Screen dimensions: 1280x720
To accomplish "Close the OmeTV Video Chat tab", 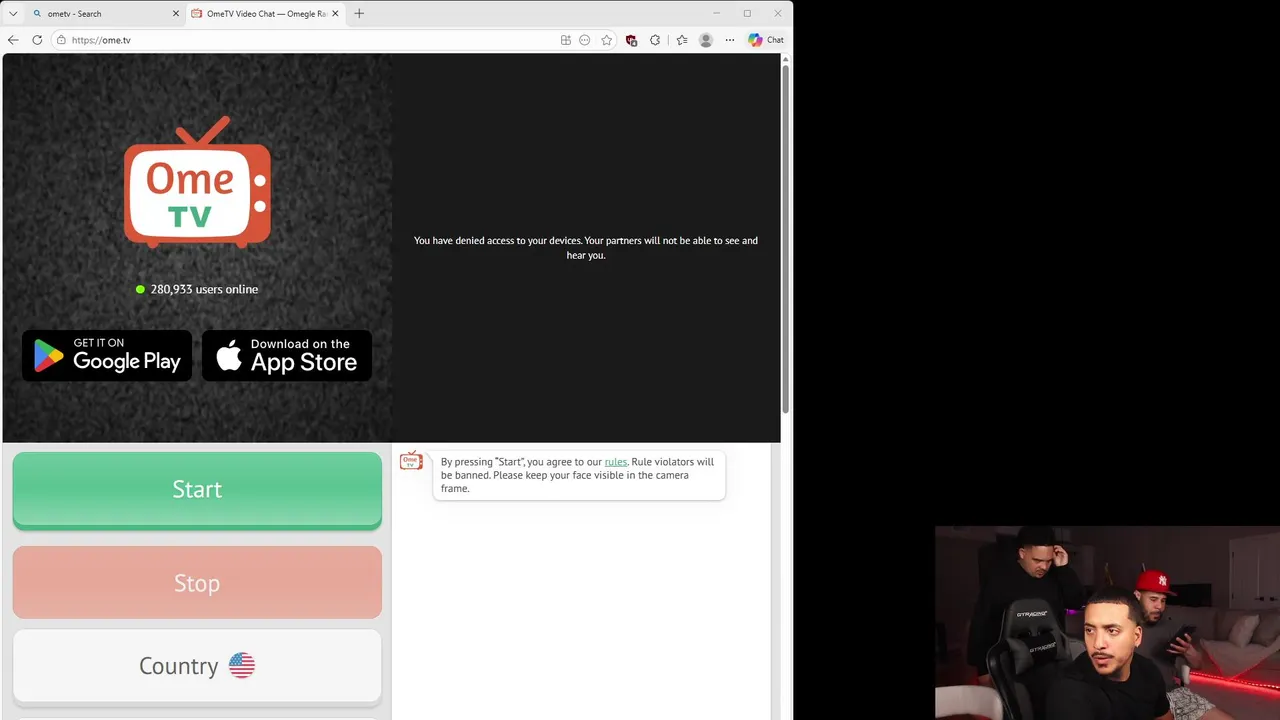I will click(x=335, y=14).
